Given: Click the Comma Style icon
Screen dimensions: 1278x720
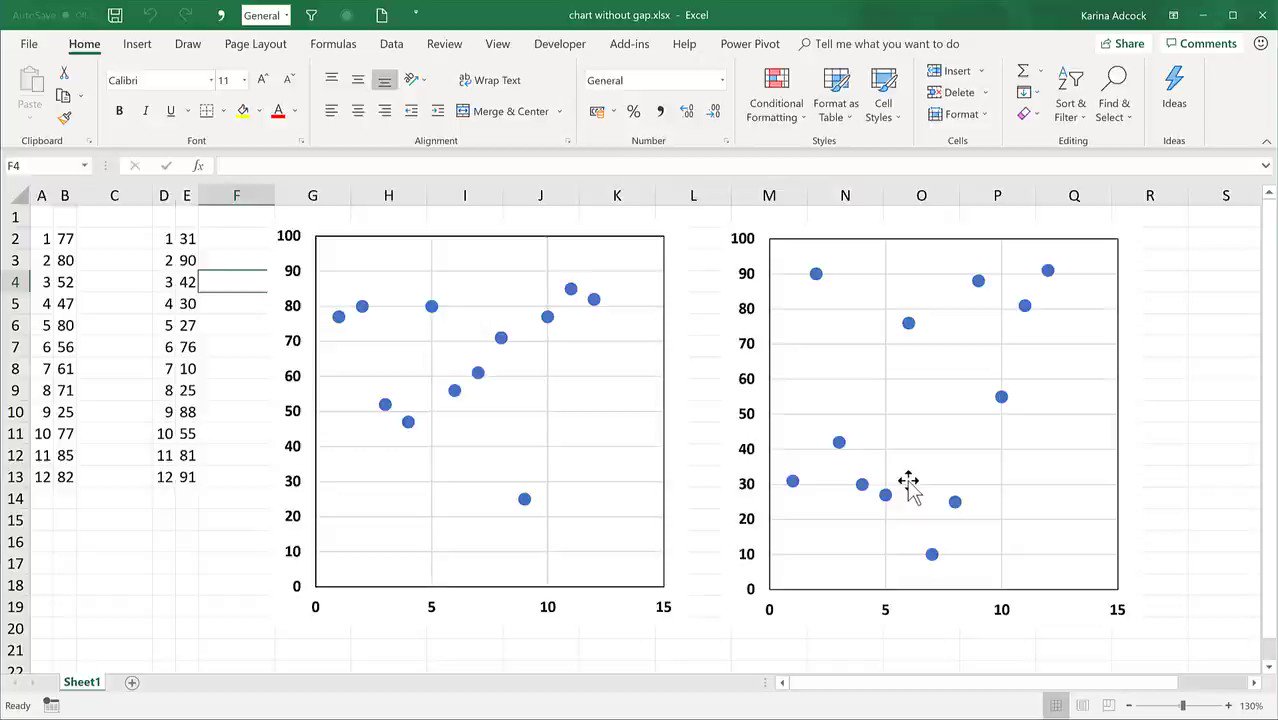Looking at the screenshot, I should pos(660,111).
